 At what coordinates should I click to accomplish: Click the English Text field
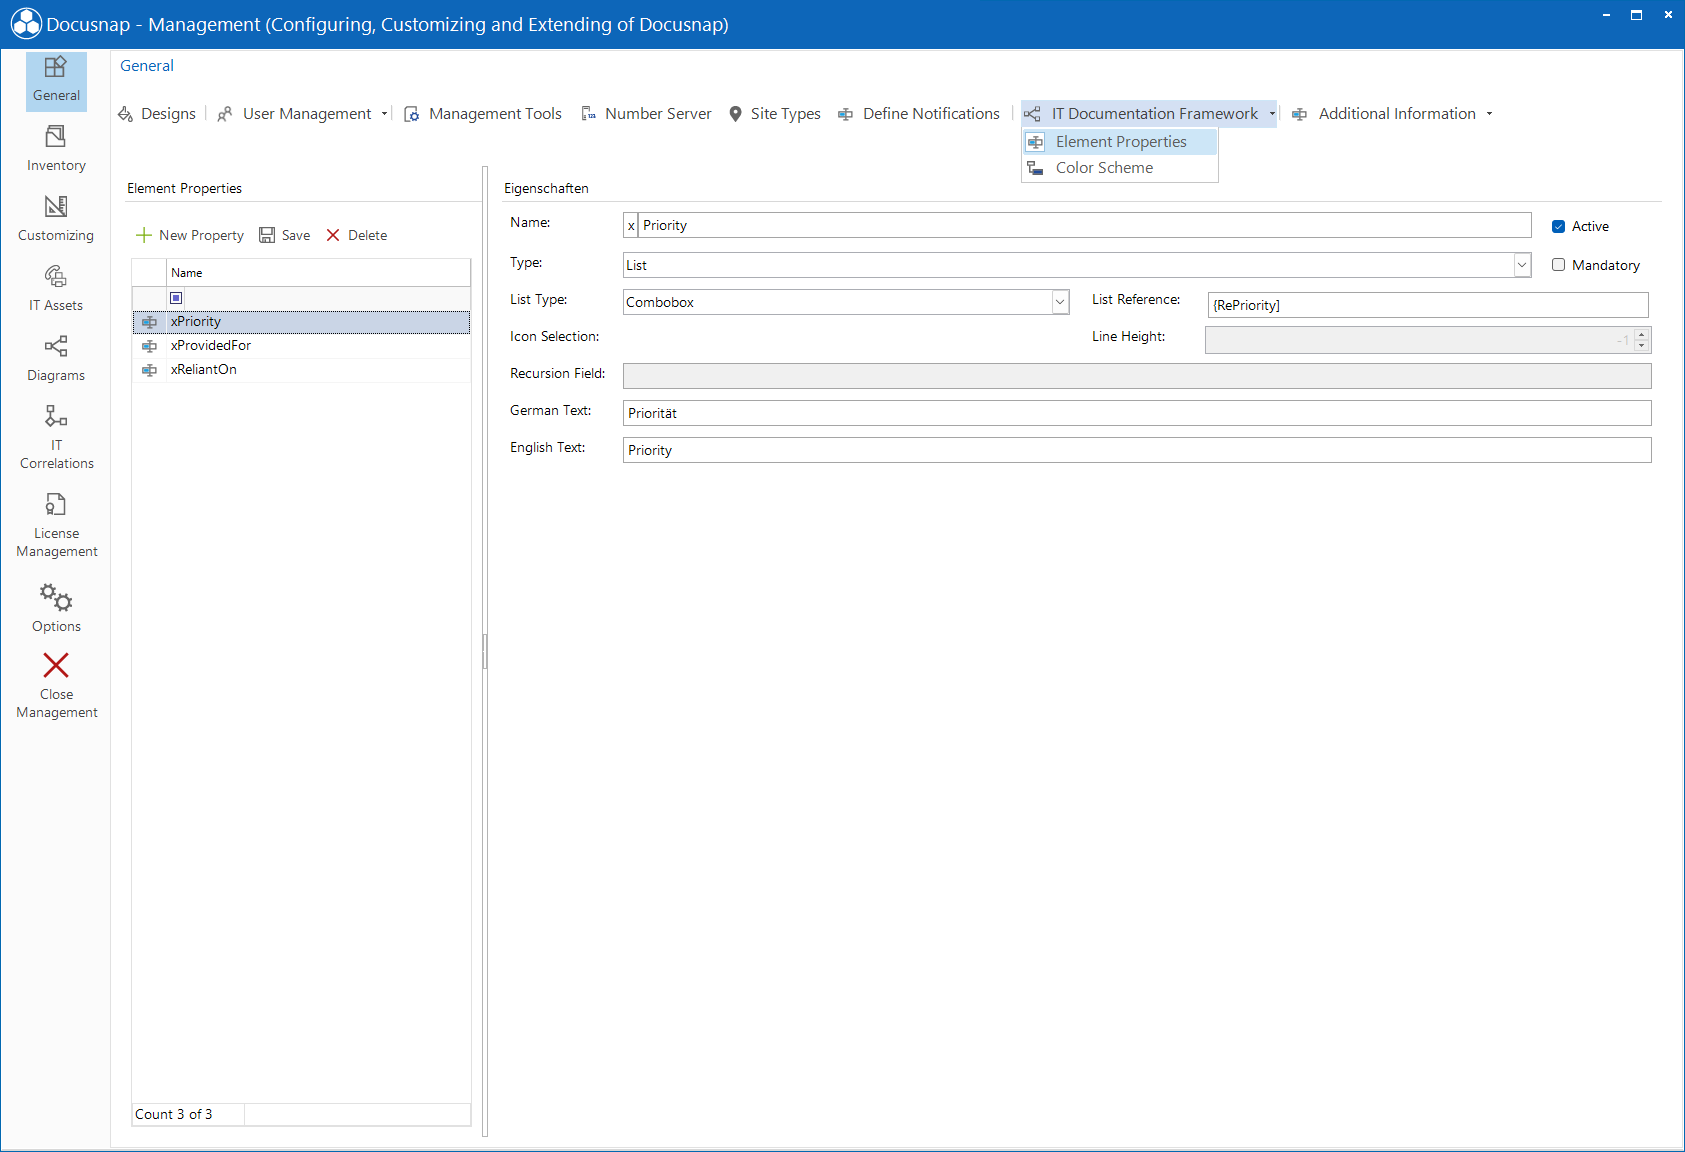pyautogui.click(x=1137, y=450)
